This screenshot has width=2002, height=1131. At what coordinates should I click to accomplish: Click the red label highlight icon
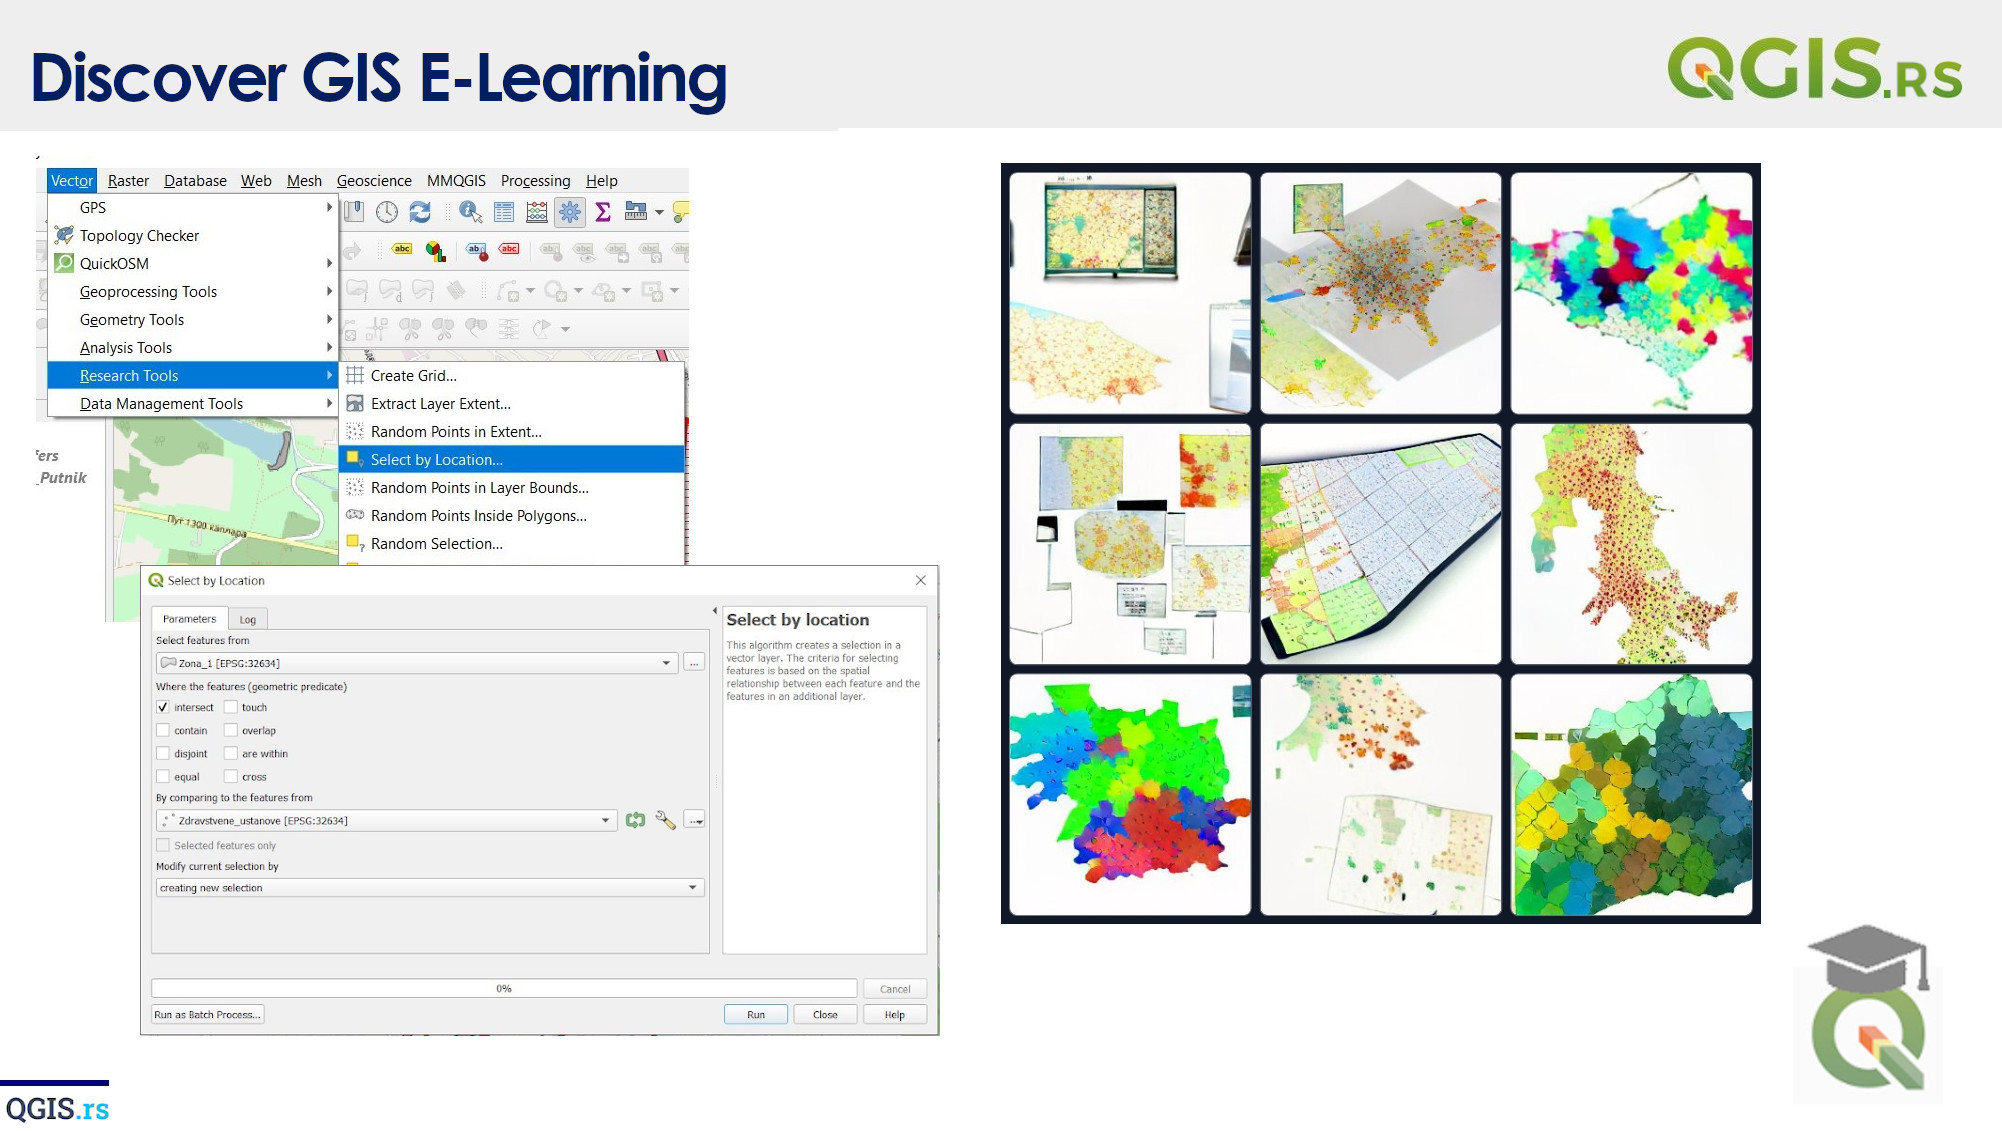point(509,249)
